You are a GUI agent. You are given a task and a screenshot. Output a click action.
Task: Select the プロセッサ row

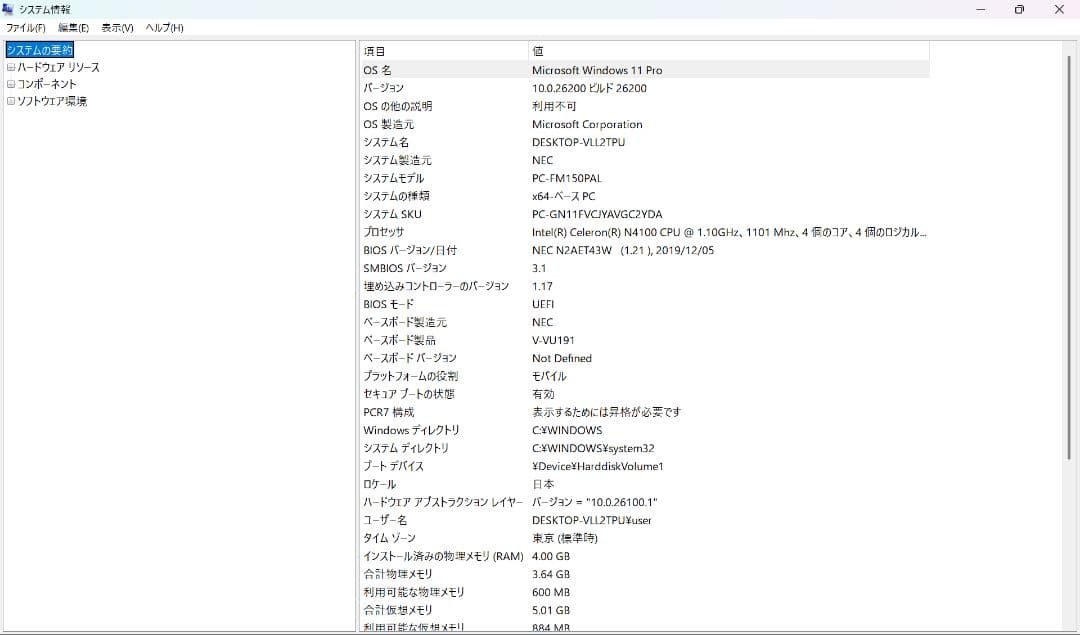click(x=500, y=232)
